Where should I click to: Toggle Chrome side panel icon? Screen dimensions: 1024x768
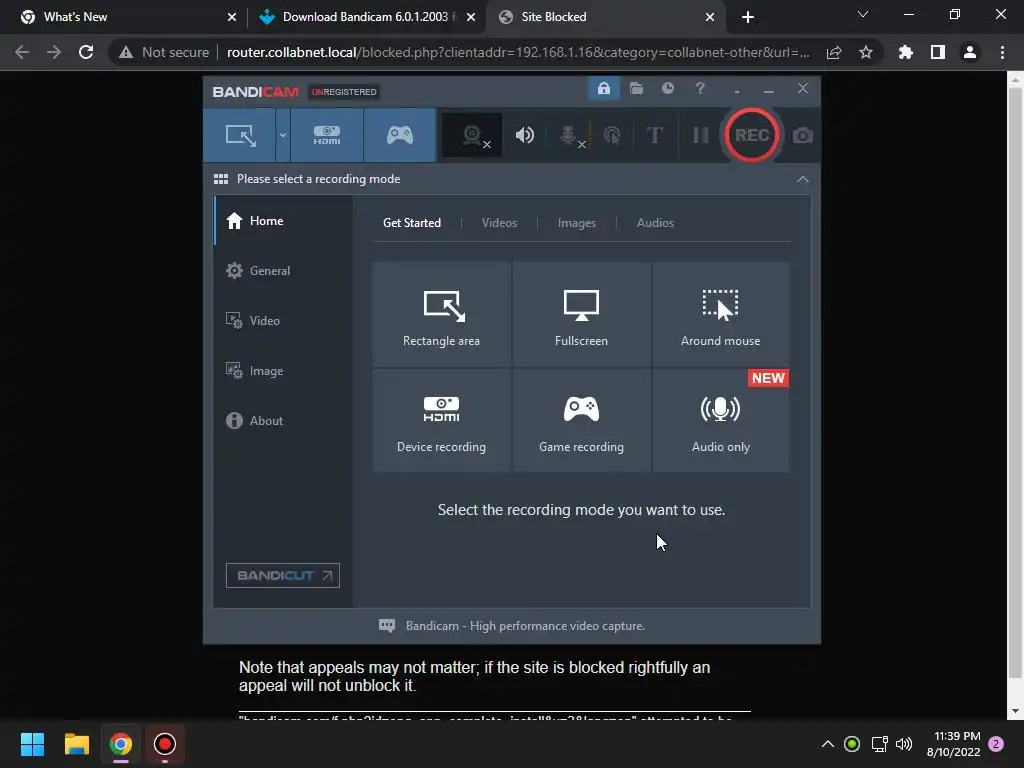[x=937, y=52]
